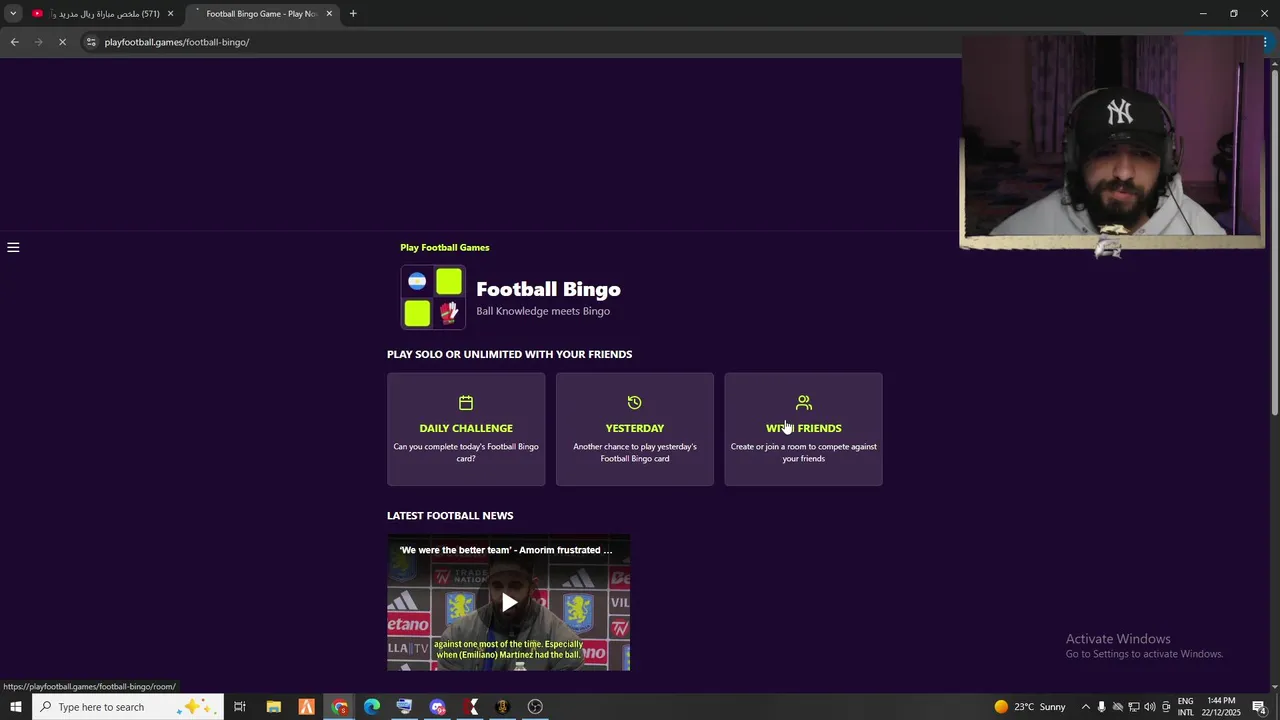The image size is (1280, 720).
Task: Click the Football Bingo logo tile
Action: 433,297
